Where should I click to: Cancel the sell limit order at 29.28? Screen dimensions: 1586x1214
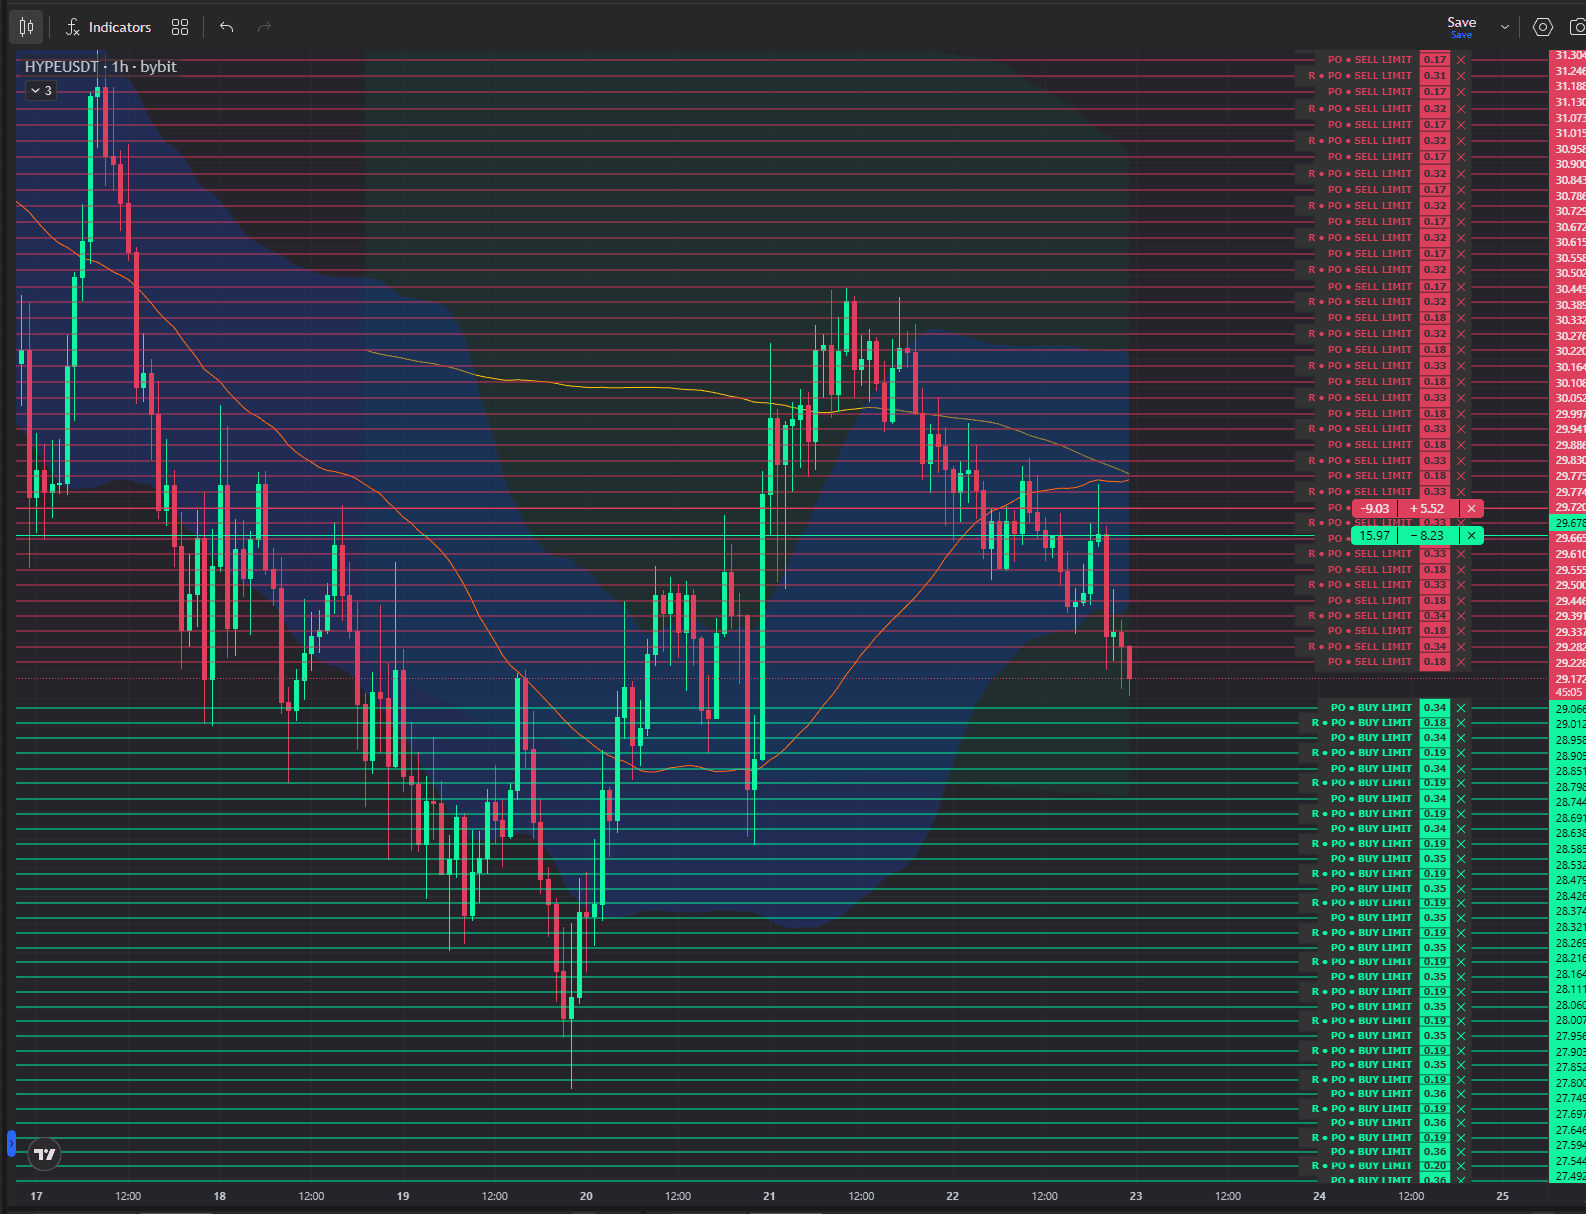click(x=1461, y=647)
